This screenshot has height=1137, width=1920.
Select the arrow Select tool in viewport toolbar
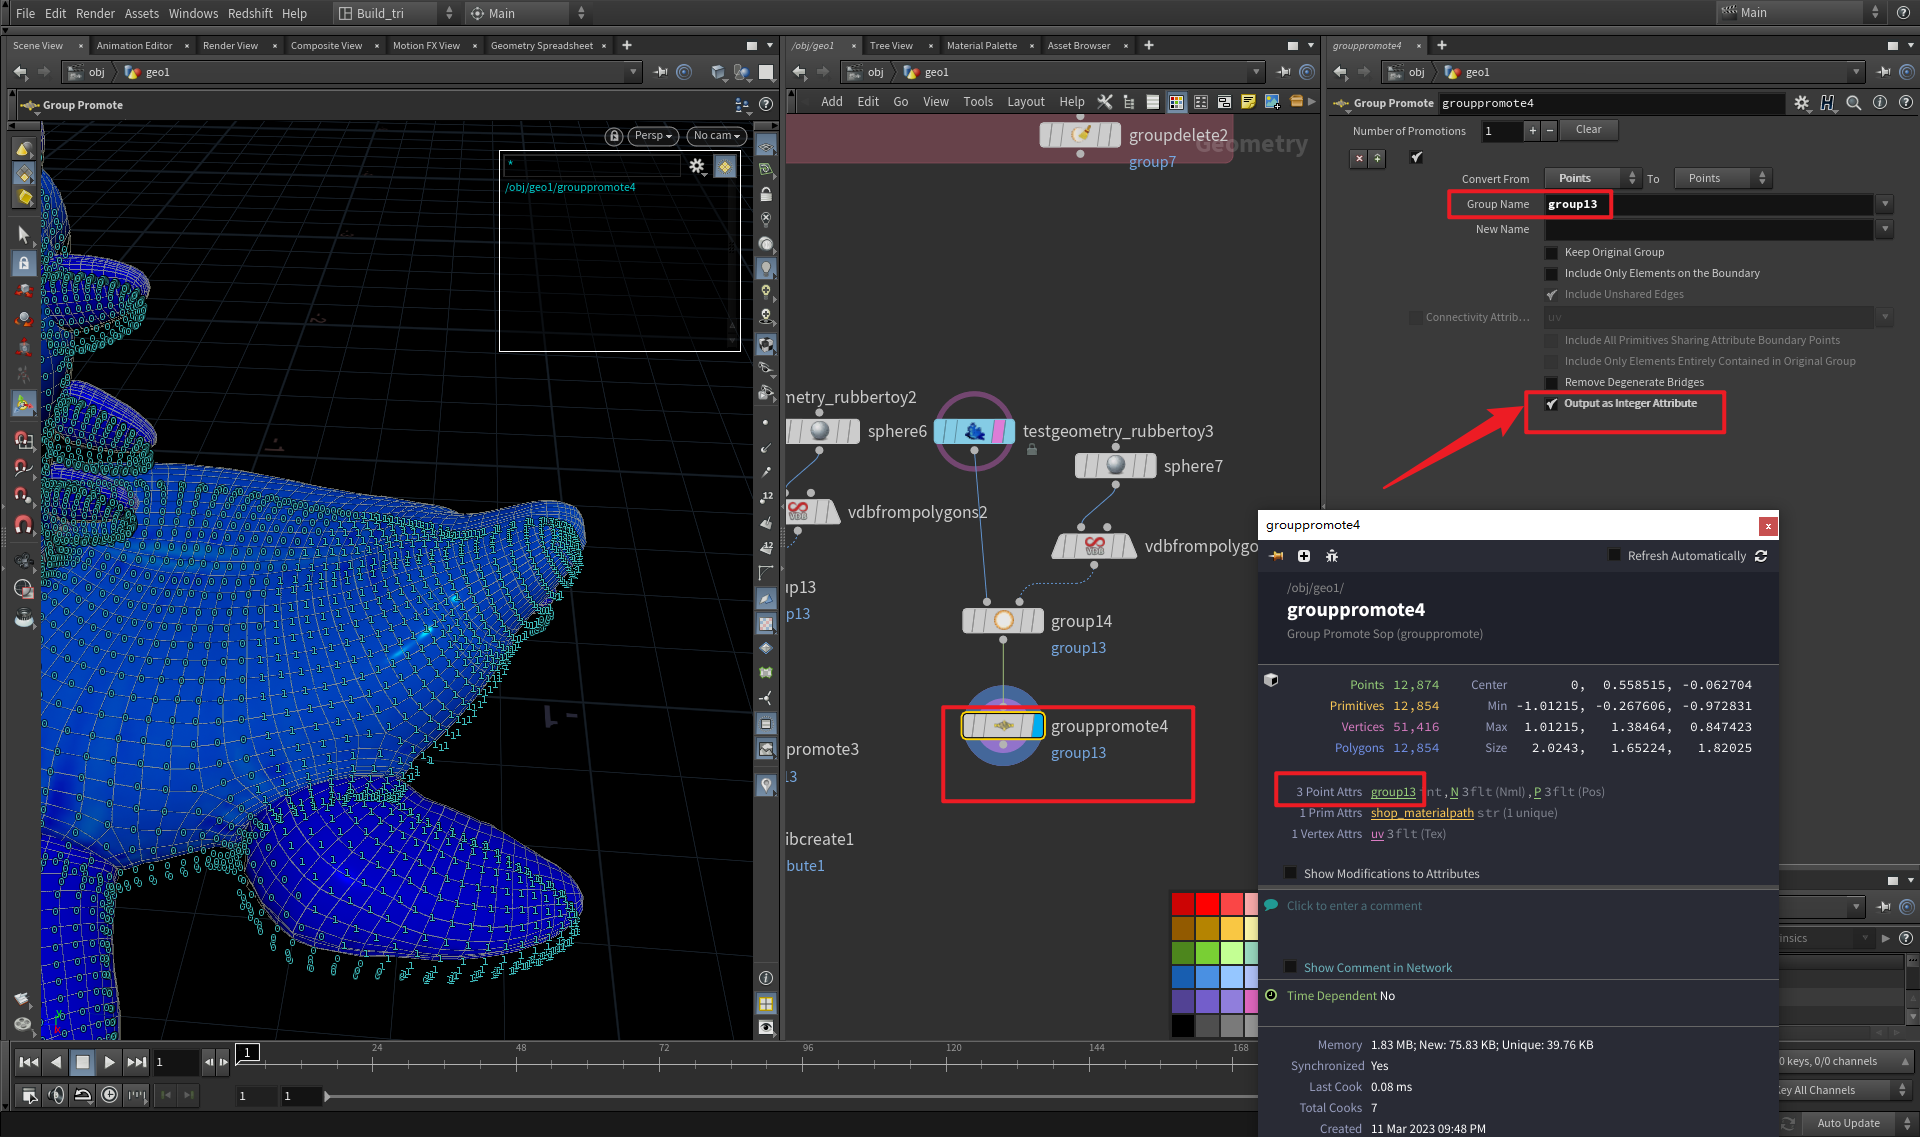tap(24, 235)
